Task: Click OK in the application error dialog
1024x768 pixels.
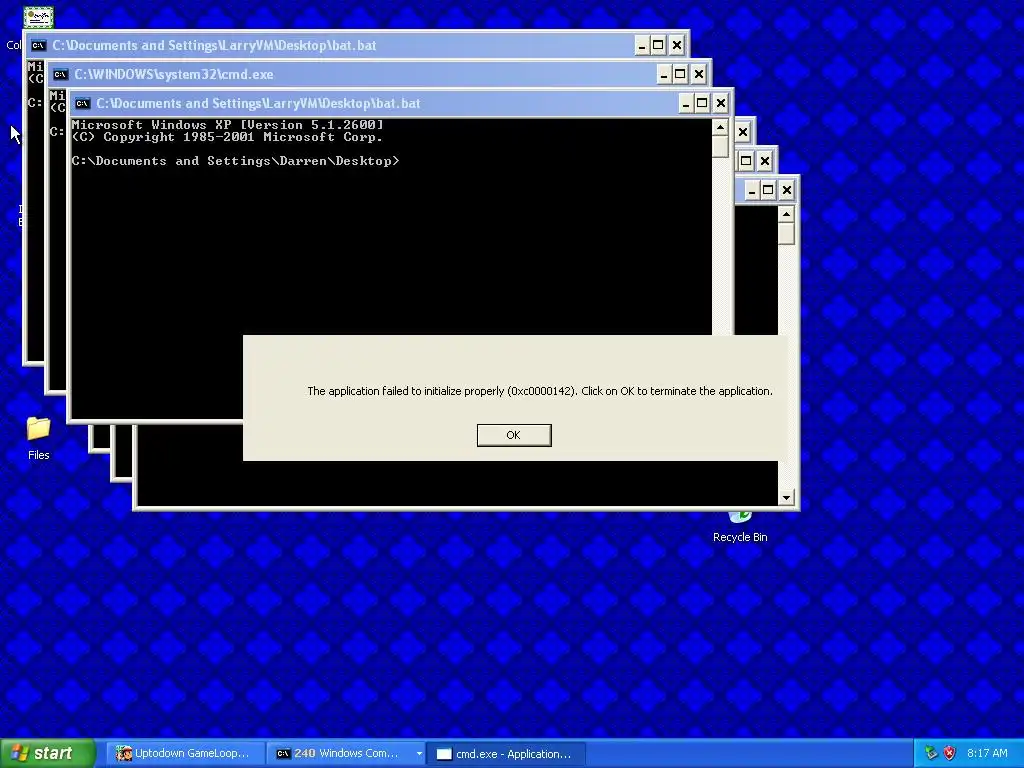Action: [514, 435]
